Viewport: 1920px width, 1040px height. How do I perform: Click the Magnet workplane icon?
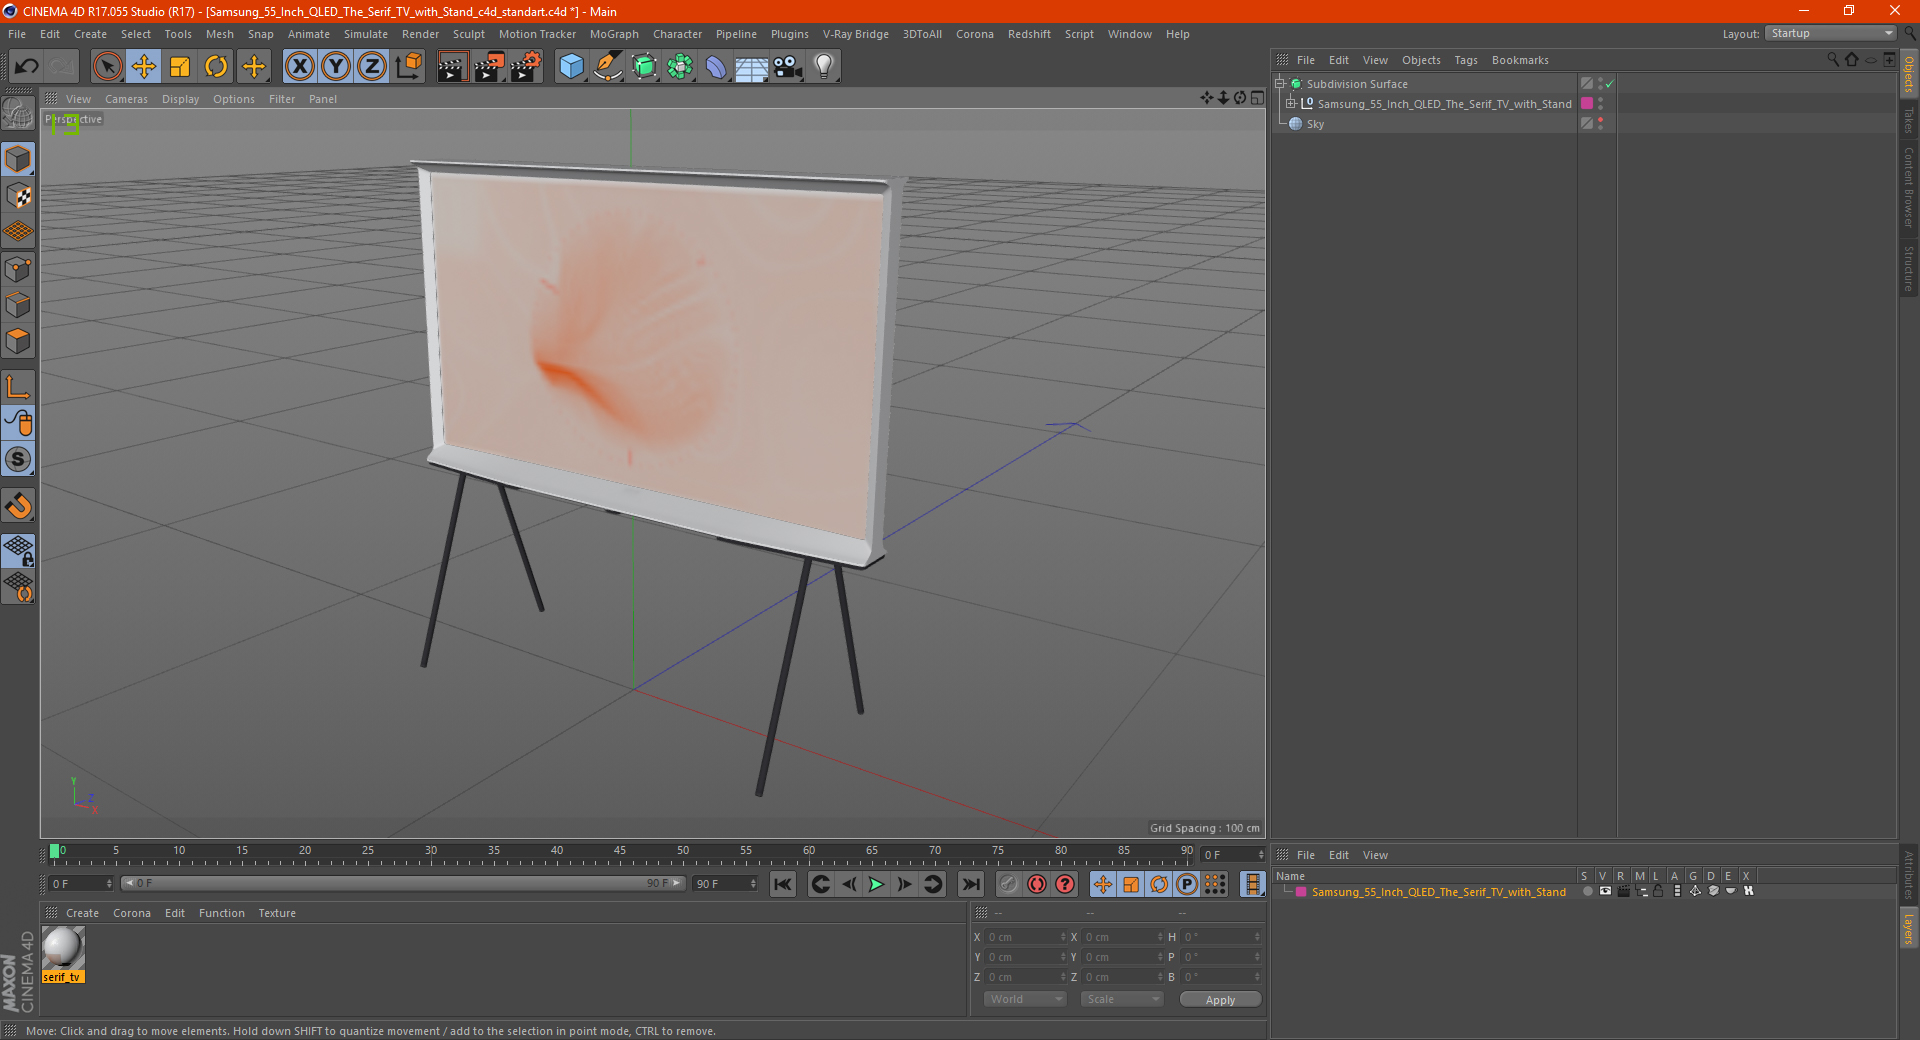(x=18, y=506)
